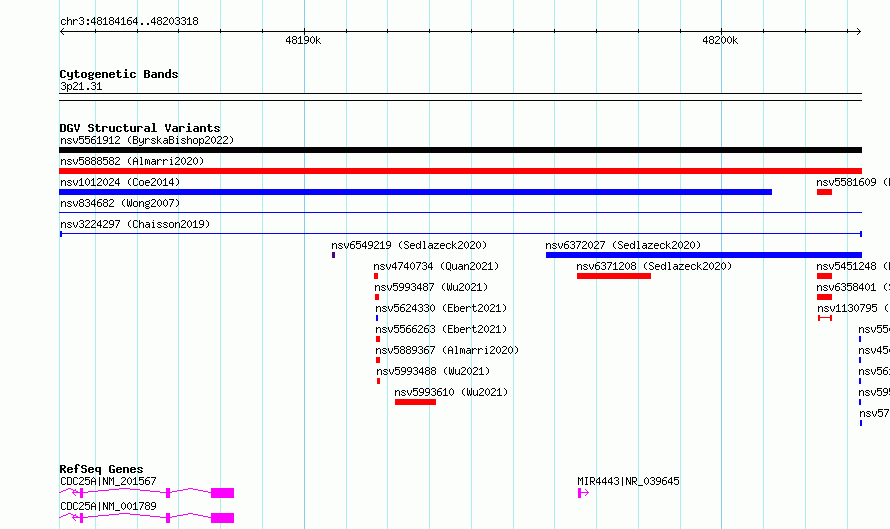The image size is (890, 529).
Task: Click the chr3:48184164..48203318 region label
Action: click(129, 22)
